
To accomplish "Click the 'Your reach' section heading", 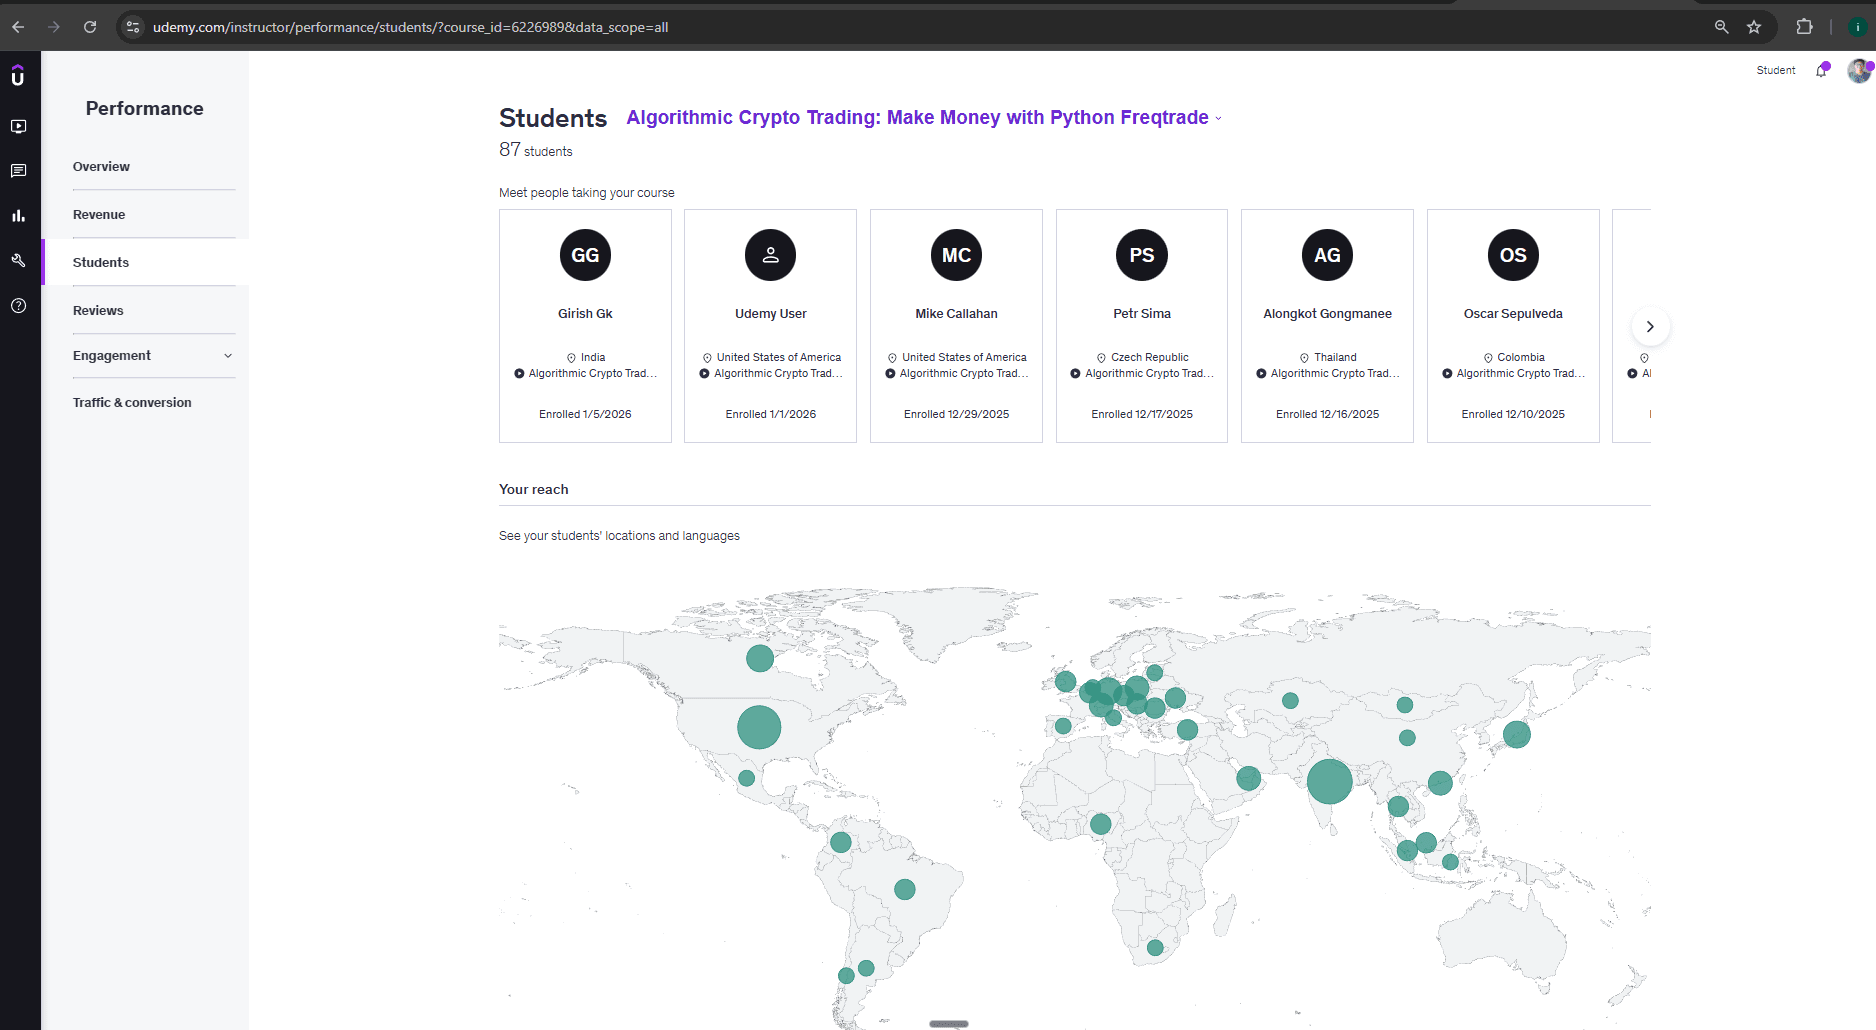I will (533, 489).
